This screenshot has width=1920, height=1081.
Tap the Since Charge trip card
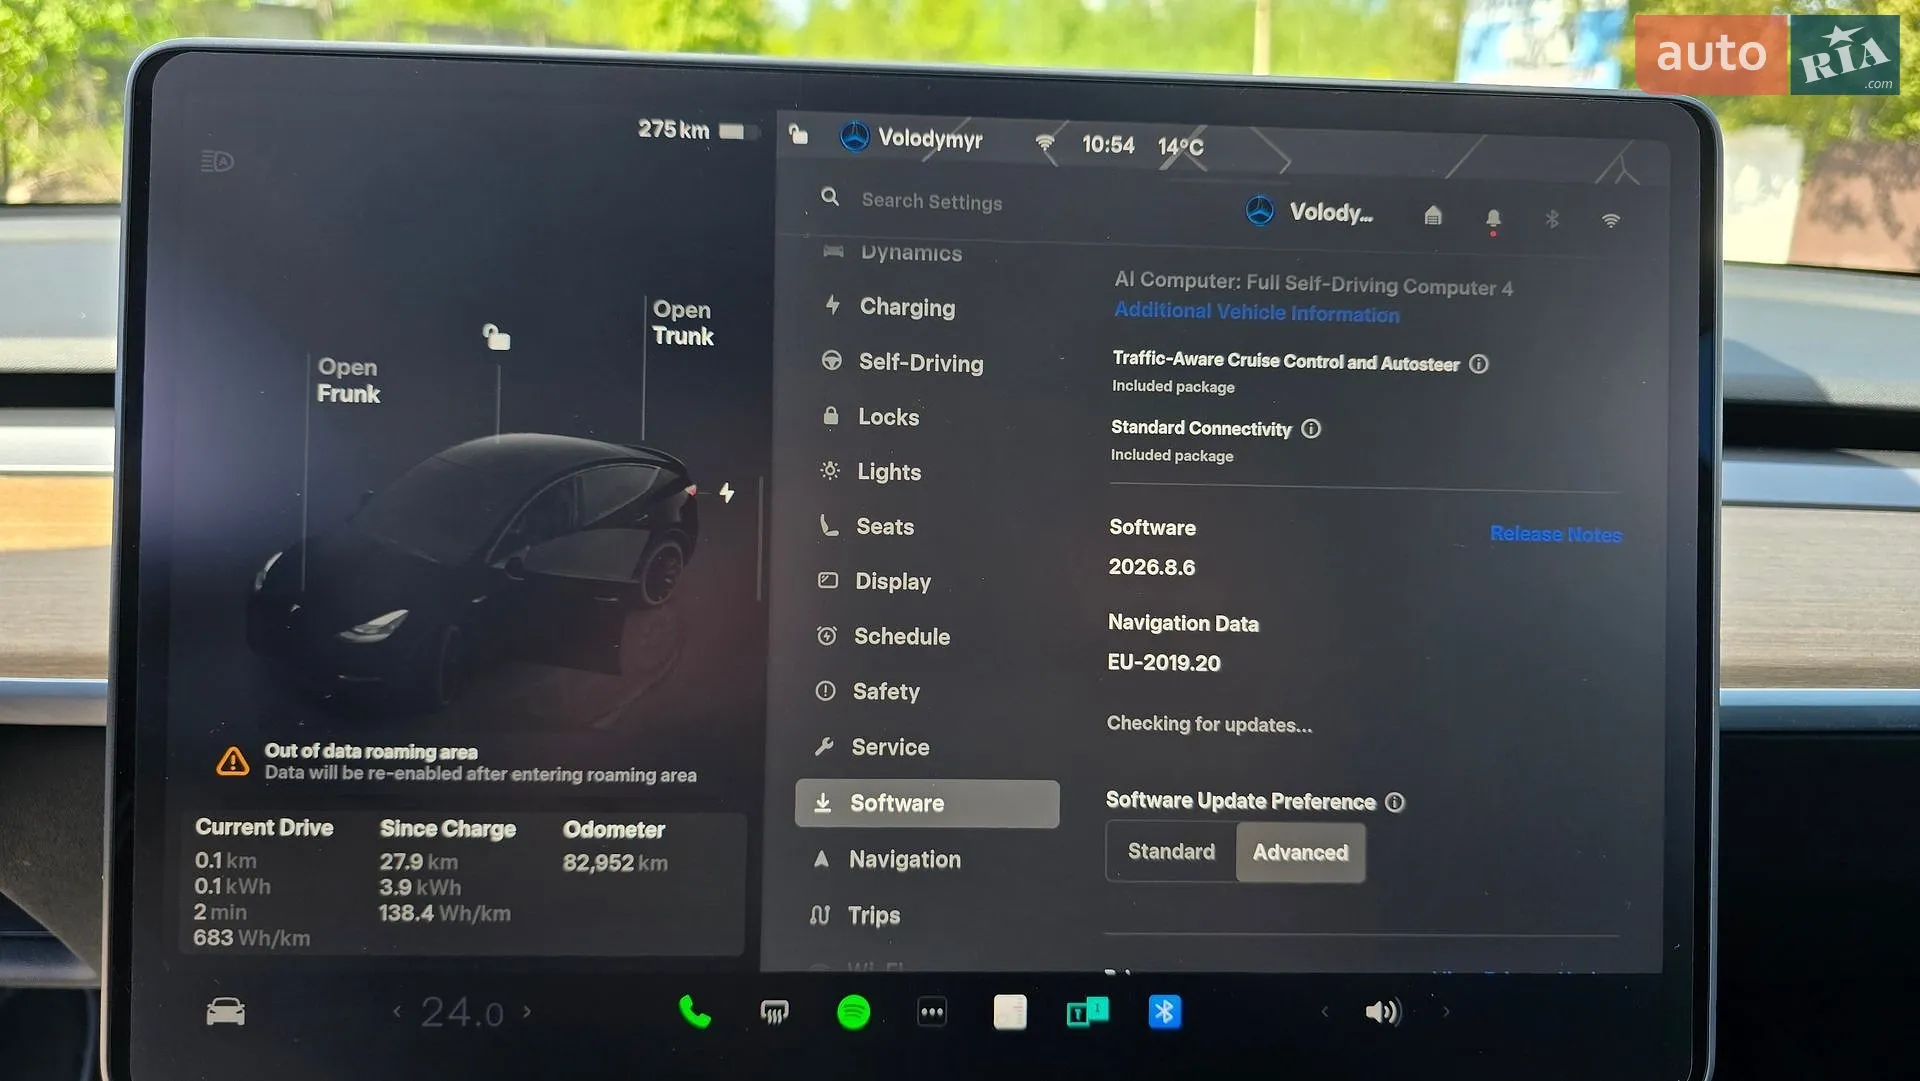tap(447, 871)
